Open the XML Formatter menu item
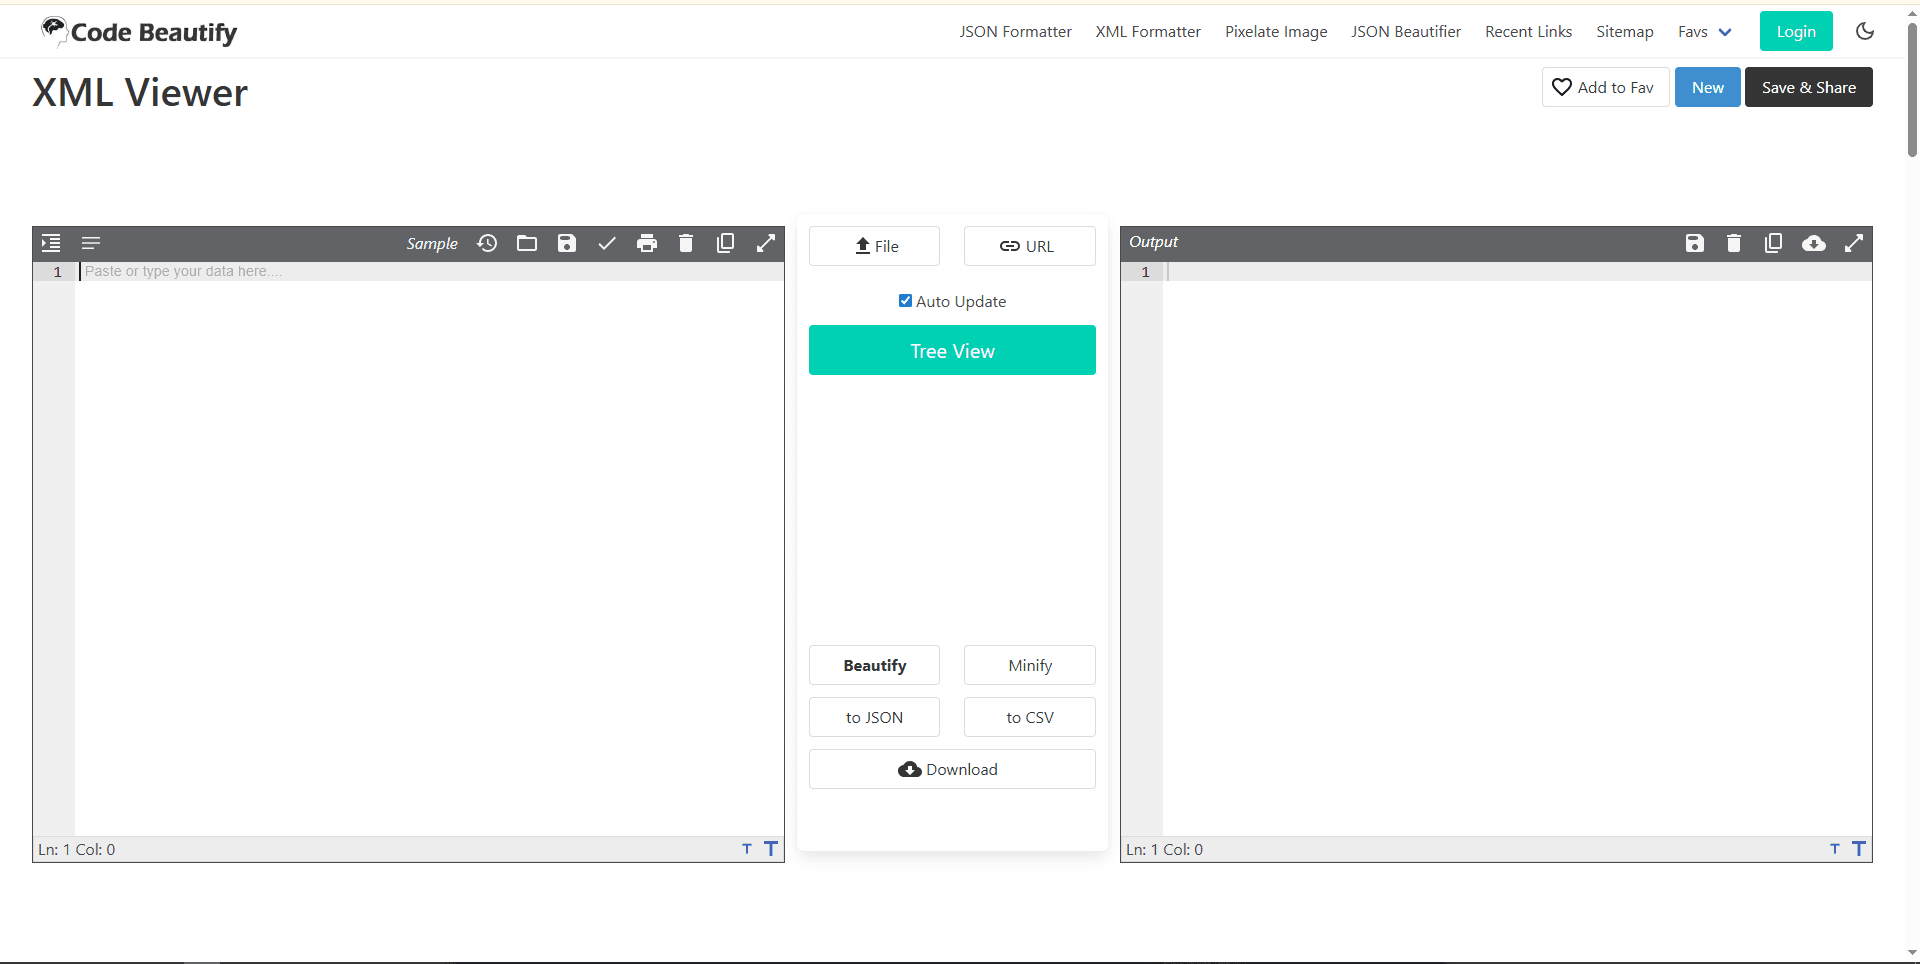 pyautogui.click(x=1147, y=31)
